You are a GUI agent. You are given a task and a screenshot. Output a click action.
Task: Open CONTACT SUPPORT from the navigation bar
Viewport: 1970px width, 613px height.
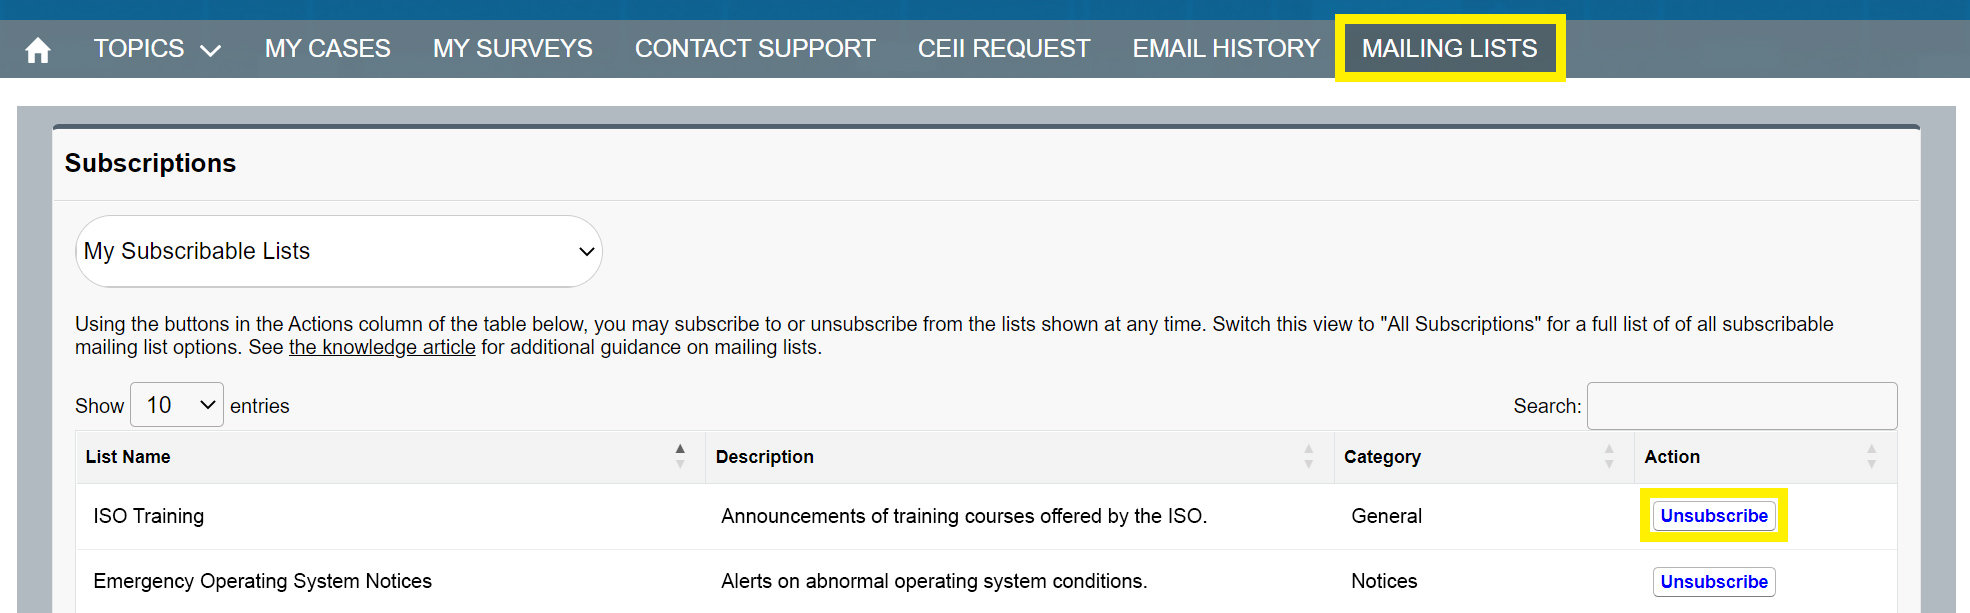[x=755, y=47]
